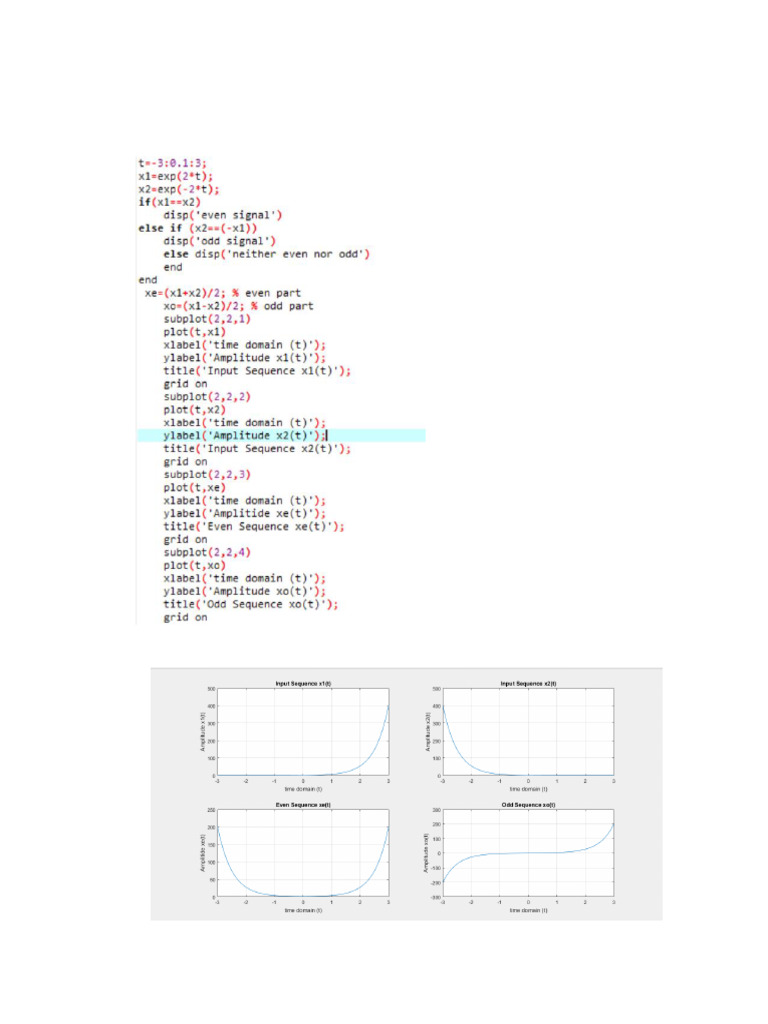Viewport: 768px width, 1024px height.
Task: Click else disp('neither even nor odd') line
Action: click(x=266, y=254)
